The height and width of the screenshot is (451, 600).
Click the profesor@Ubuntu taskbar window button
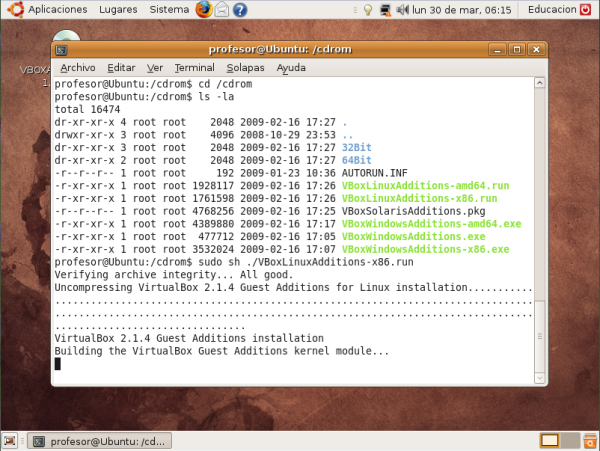click(x=100, y=440)
